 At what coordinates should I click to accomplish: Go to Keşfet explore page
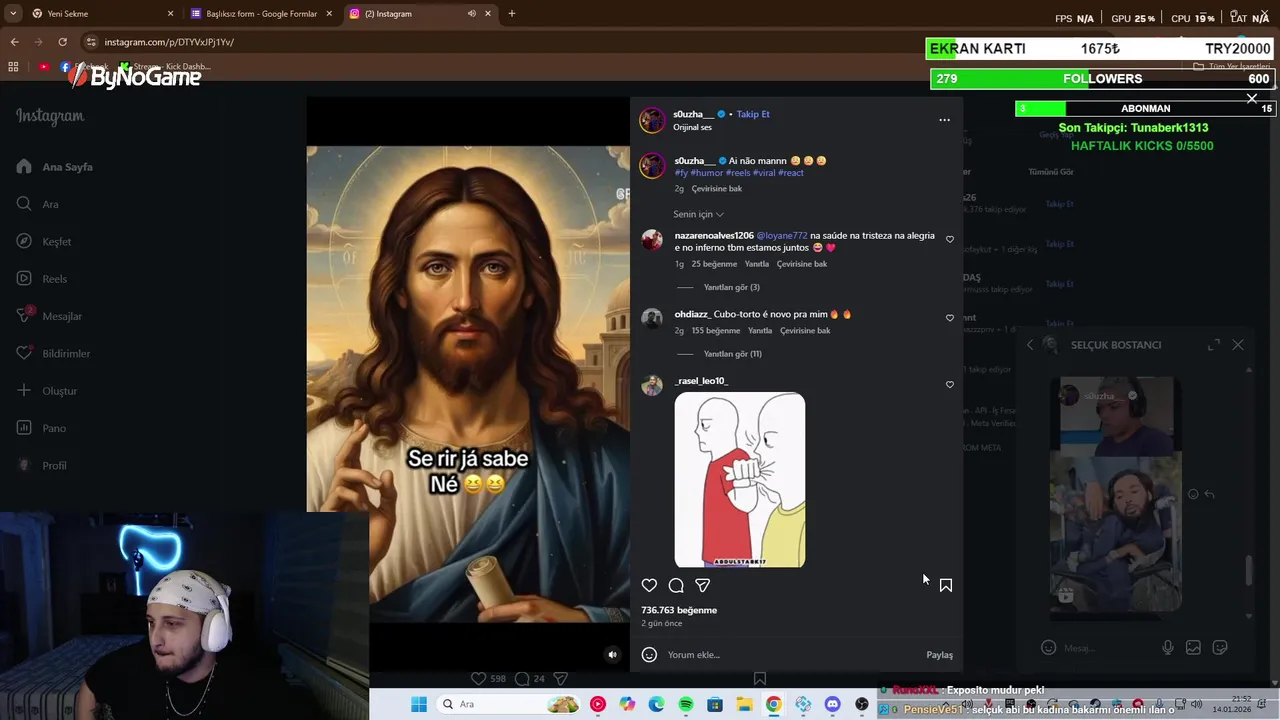pos(44,241)
